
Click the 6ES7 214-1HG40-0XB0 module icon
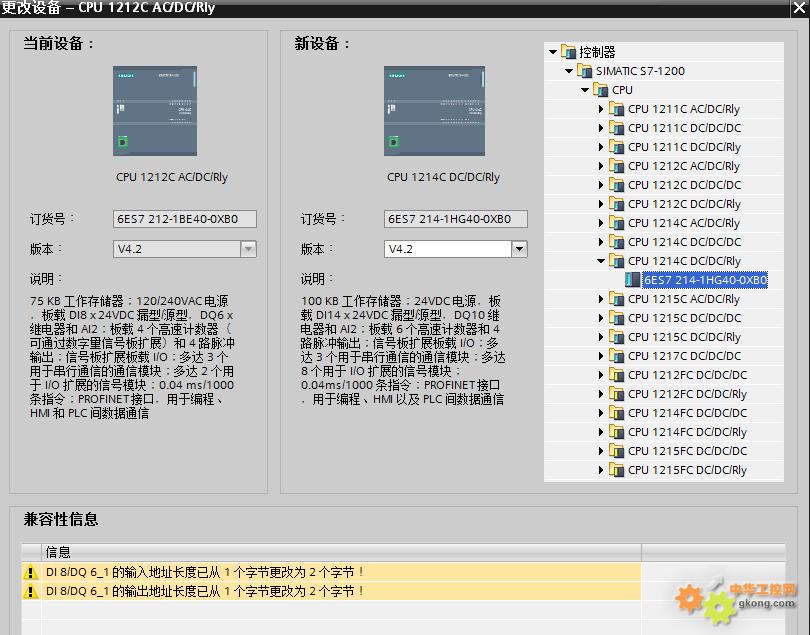[x=632, y=280]
